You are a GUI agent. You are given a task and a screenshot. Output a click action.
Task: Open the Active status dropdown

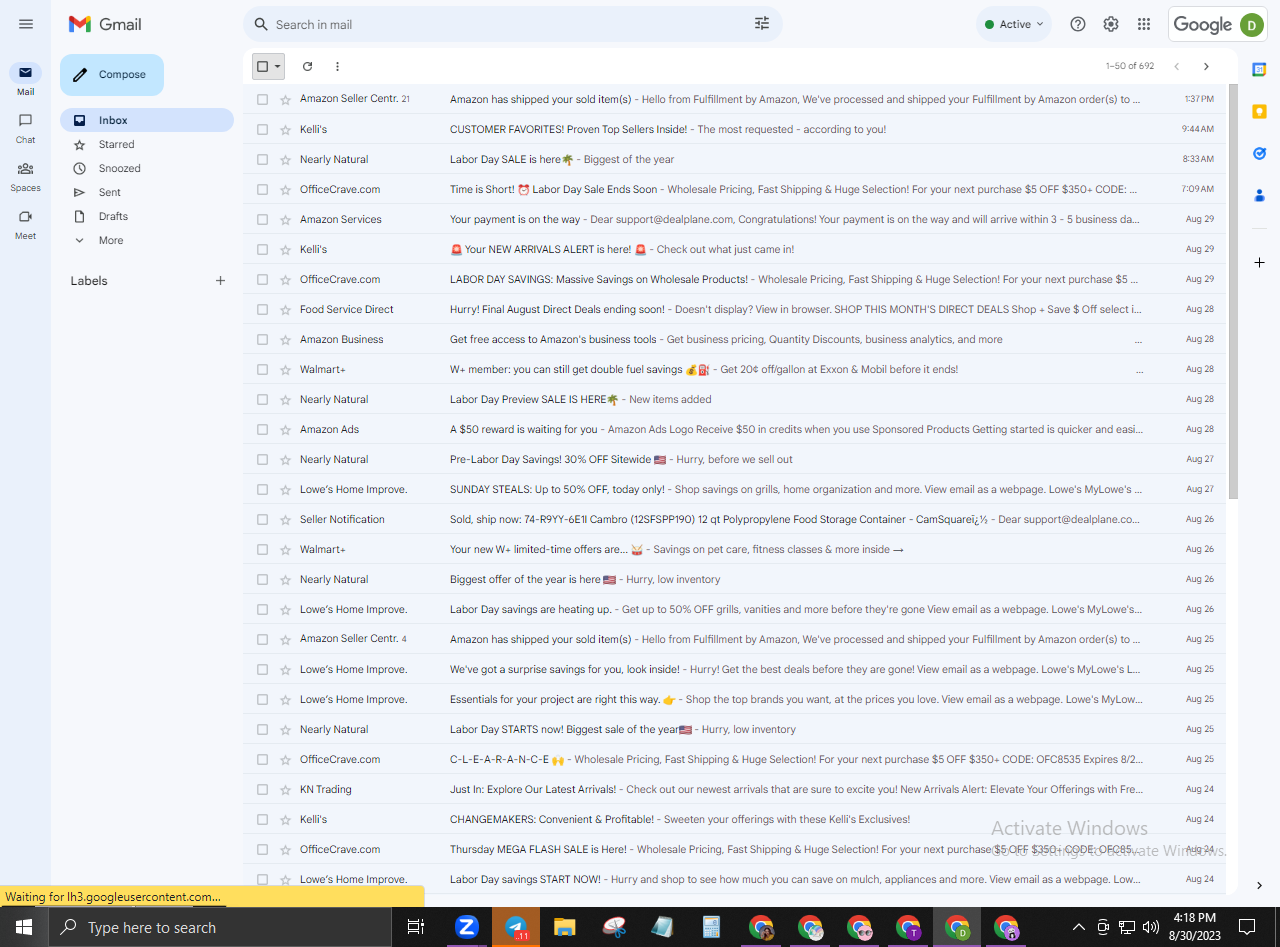pos(1014,24)
